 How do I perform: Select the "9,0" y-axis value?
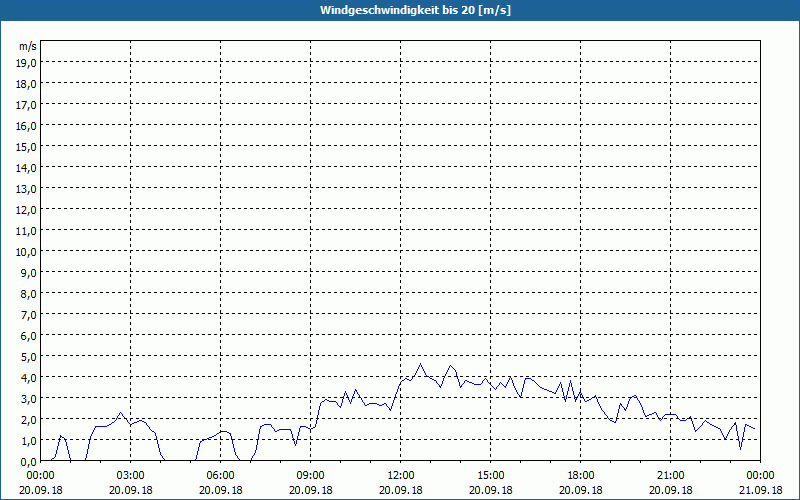[x=29, y=272]
